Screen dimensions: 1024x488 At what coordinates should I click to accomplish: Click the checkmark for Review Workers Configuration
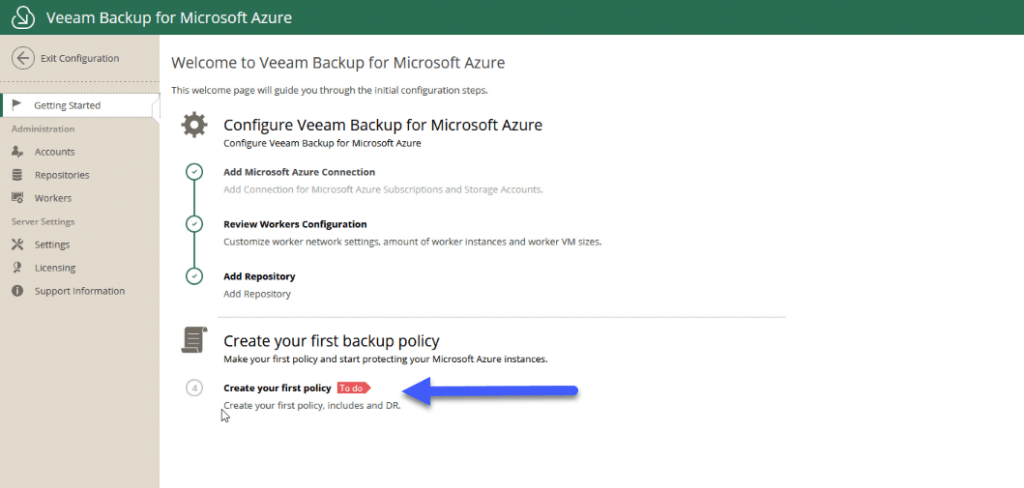point(194,224)
